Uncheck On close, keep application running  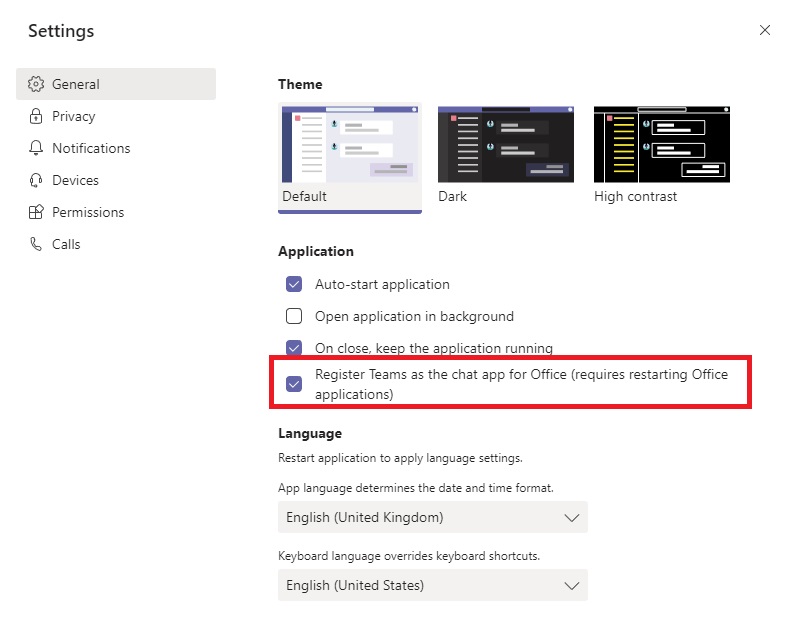294,347
